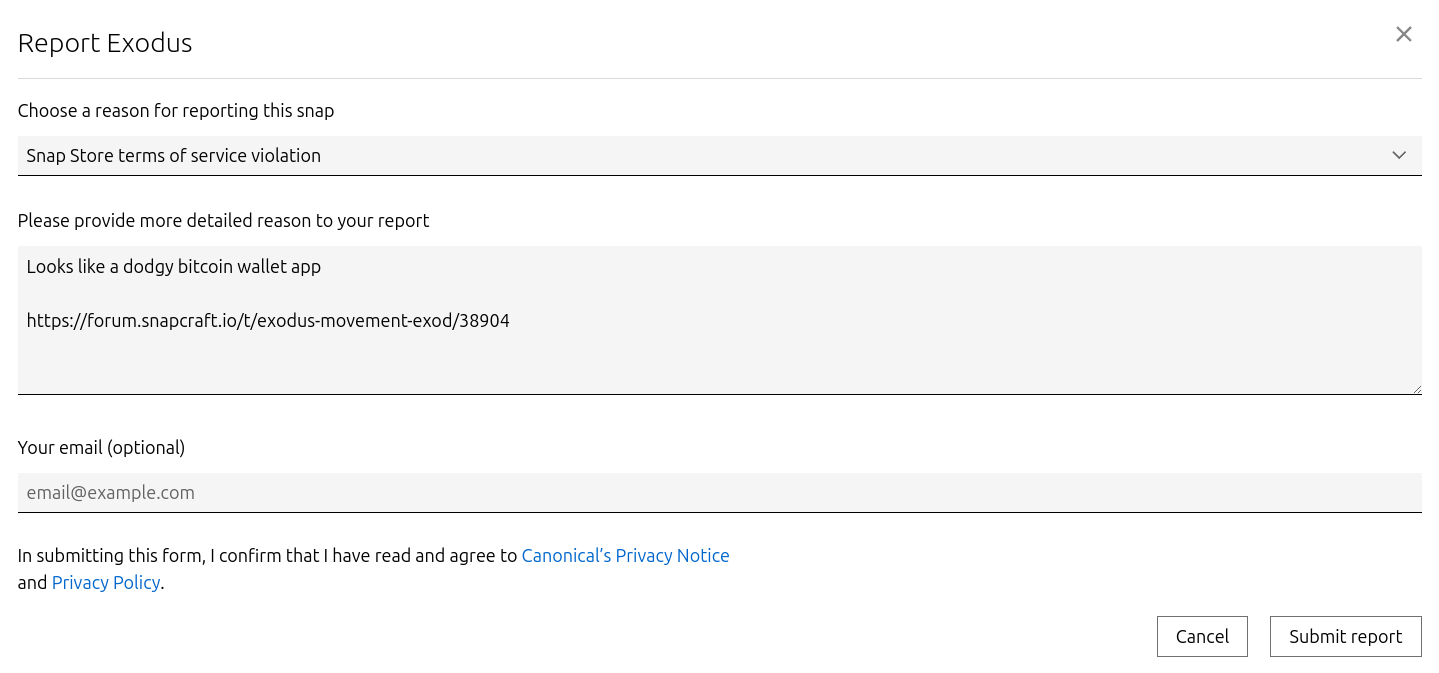Cancel the report dialog
The height and width of the screenshot is (673, 1439).
pyautogui.click(x=1202, y=636)
